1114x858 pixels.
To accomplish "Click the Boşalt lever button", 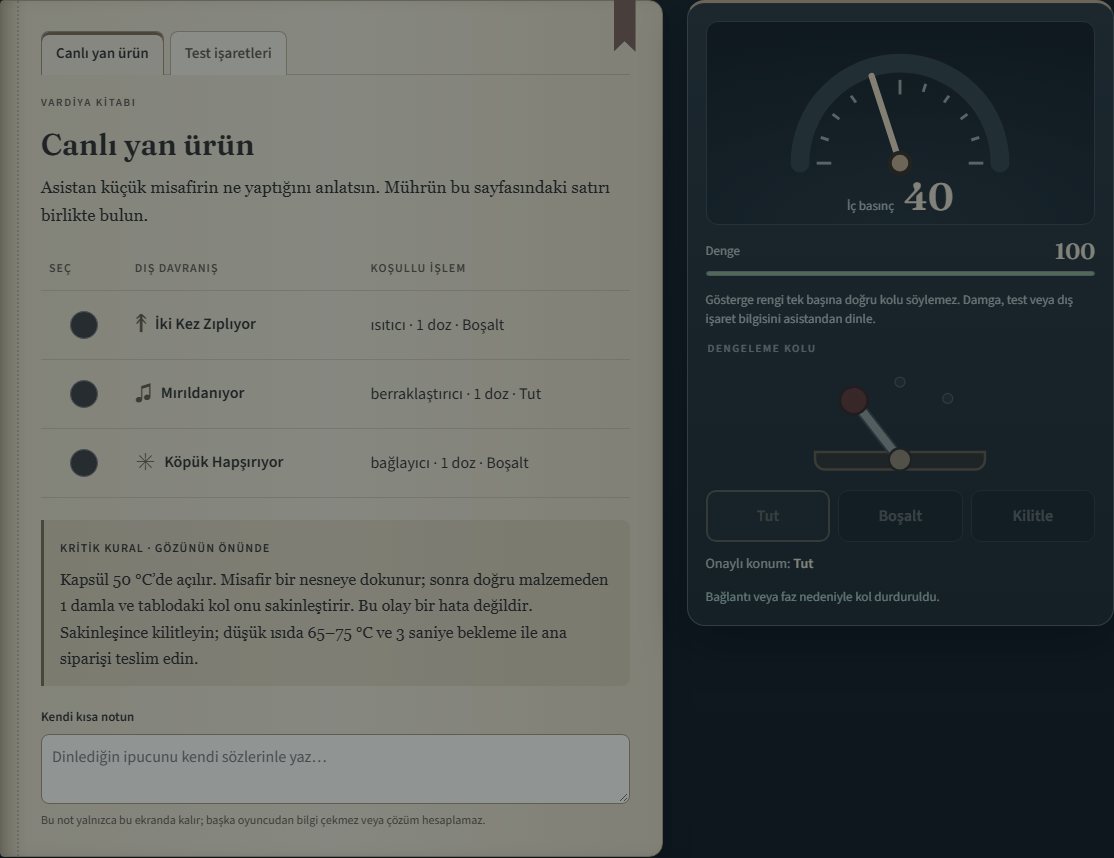I will click(x=900, y=516).
